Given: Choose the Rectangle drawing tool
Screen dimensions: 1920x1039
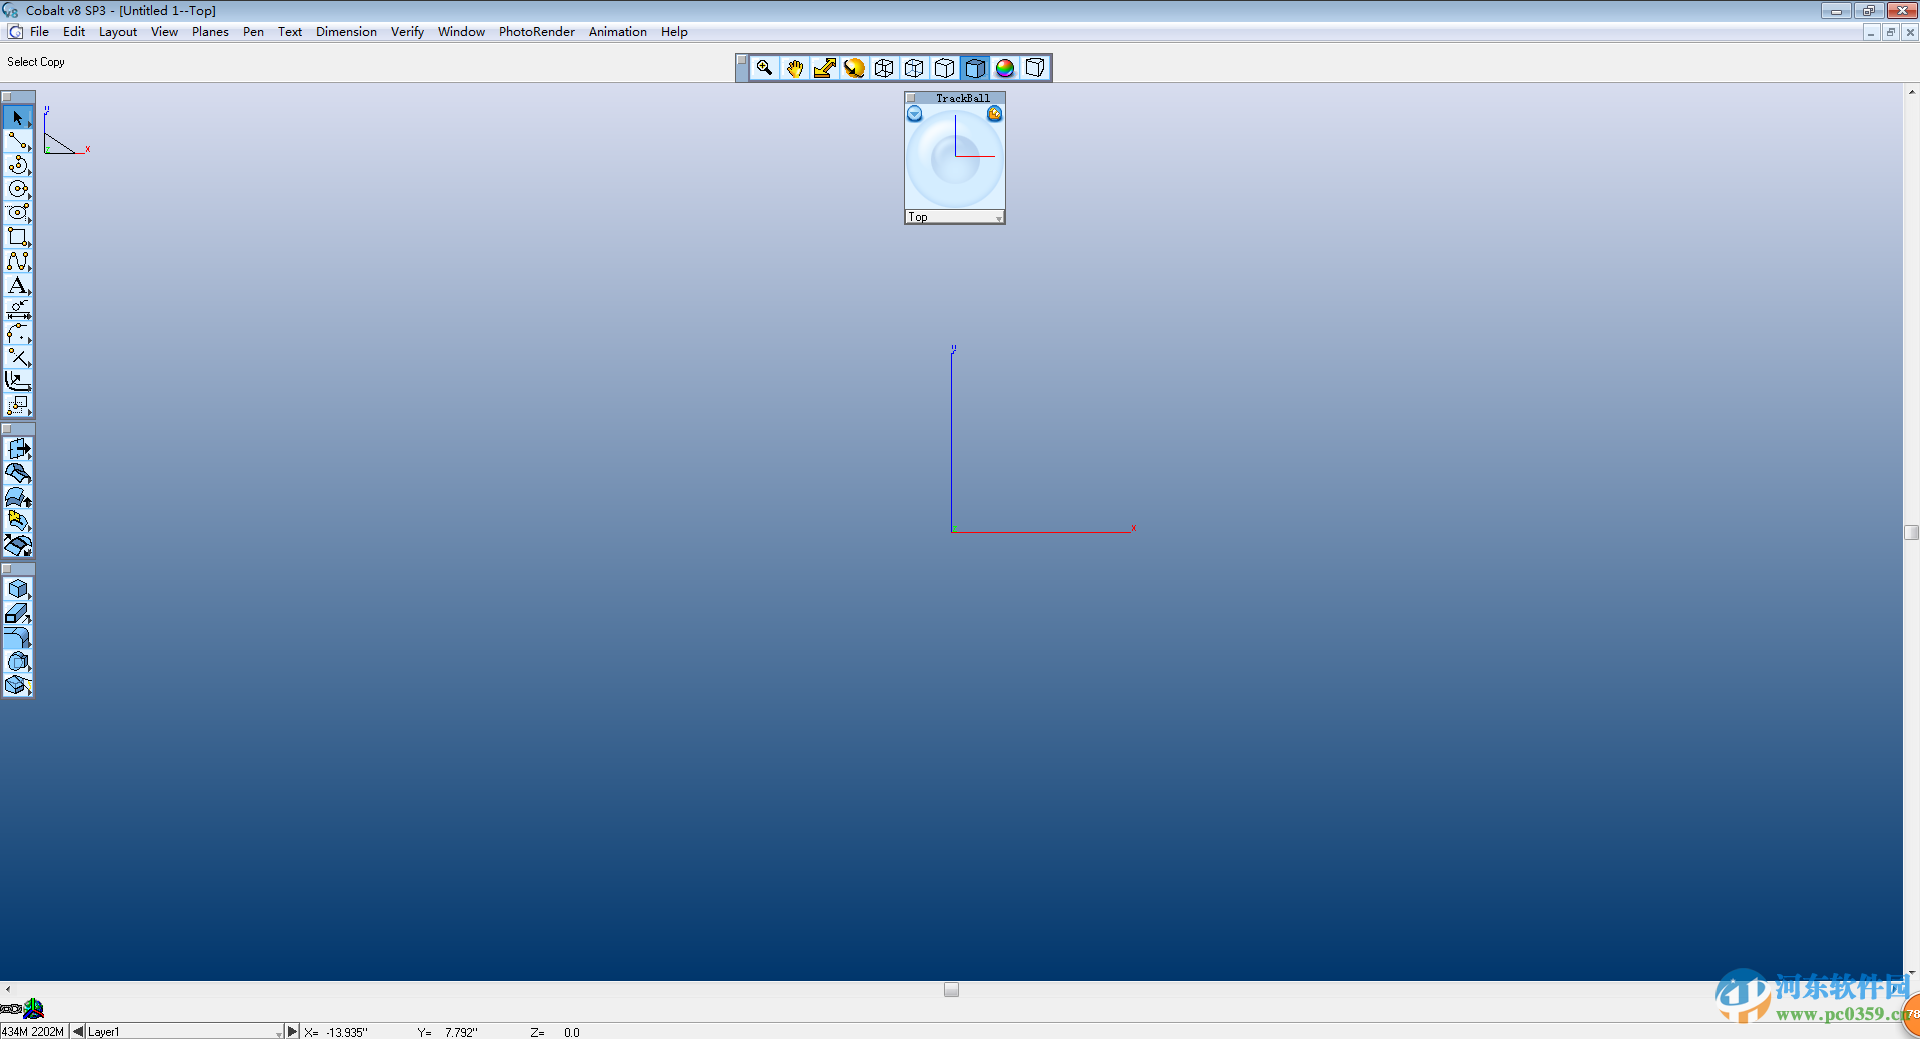Looking at the screenshot, I should point(17,237).
